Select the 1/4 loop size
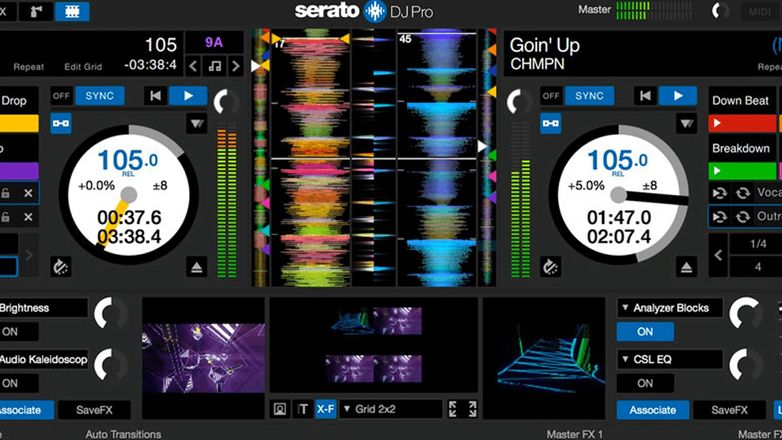 coord(758,243)
